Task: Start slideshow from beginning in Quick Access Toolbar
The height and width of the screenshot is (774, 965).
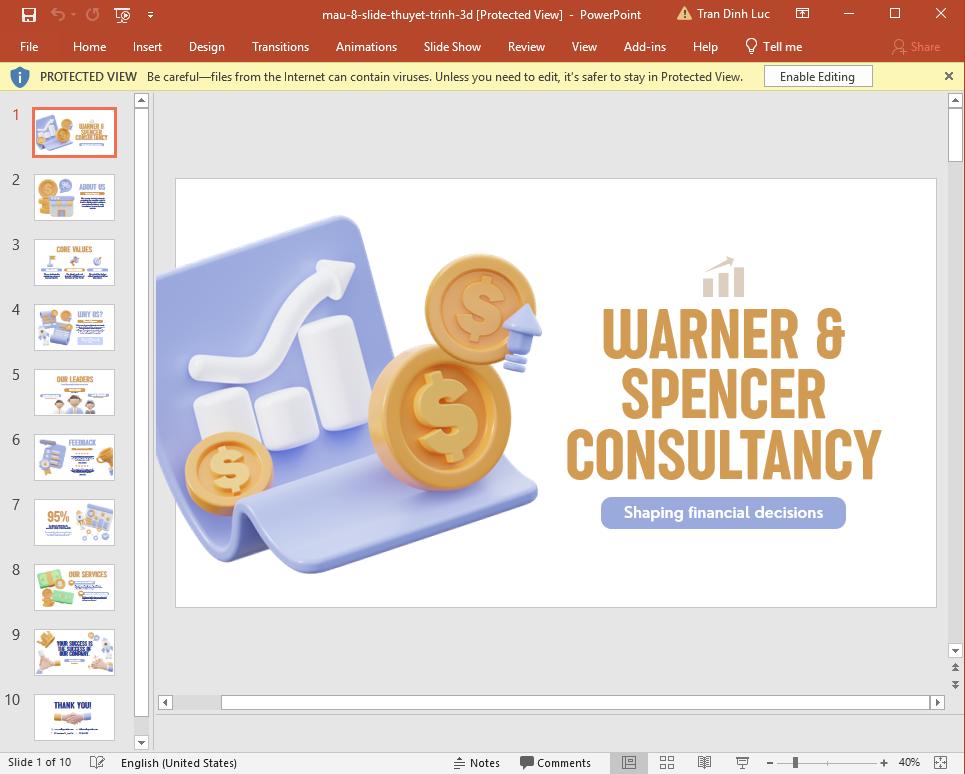Action: (122, 15)
